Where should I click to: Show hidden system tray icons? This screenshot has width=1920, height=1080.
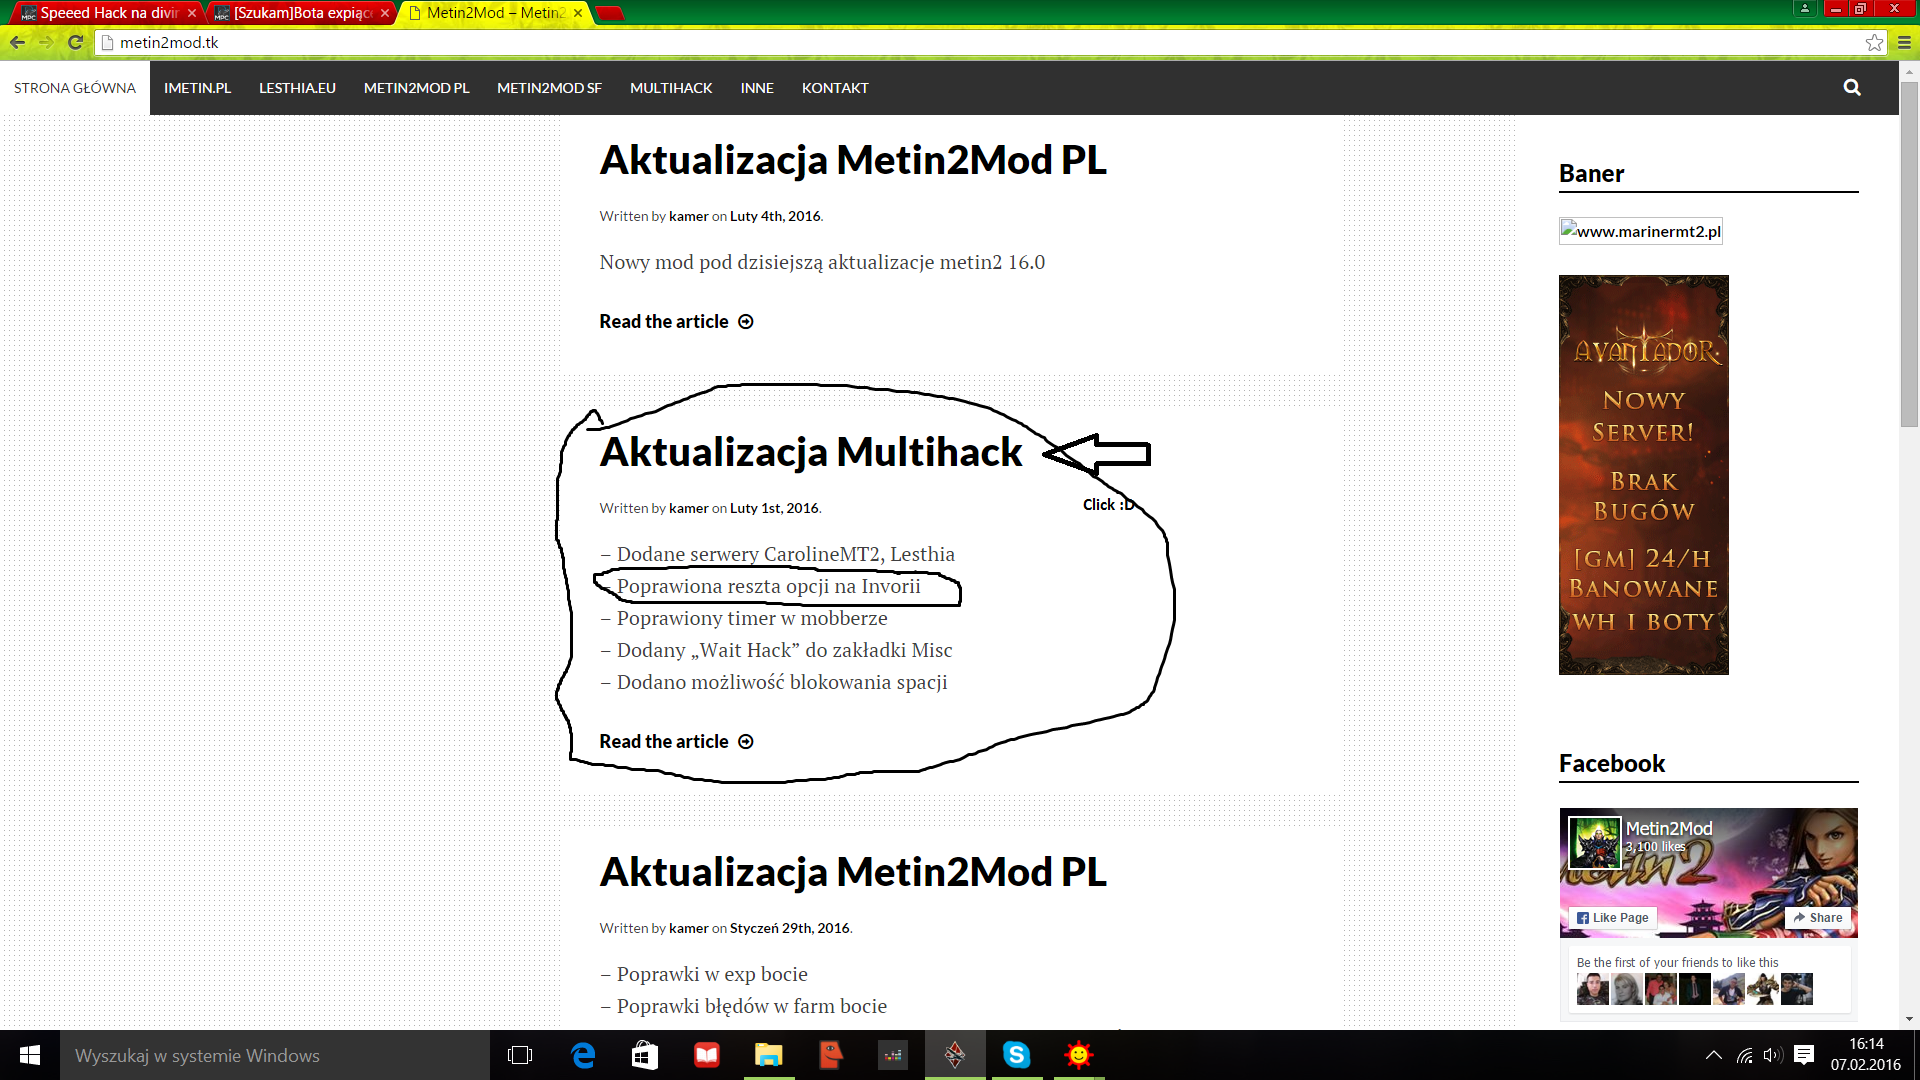click(x=1714, y=1055)
